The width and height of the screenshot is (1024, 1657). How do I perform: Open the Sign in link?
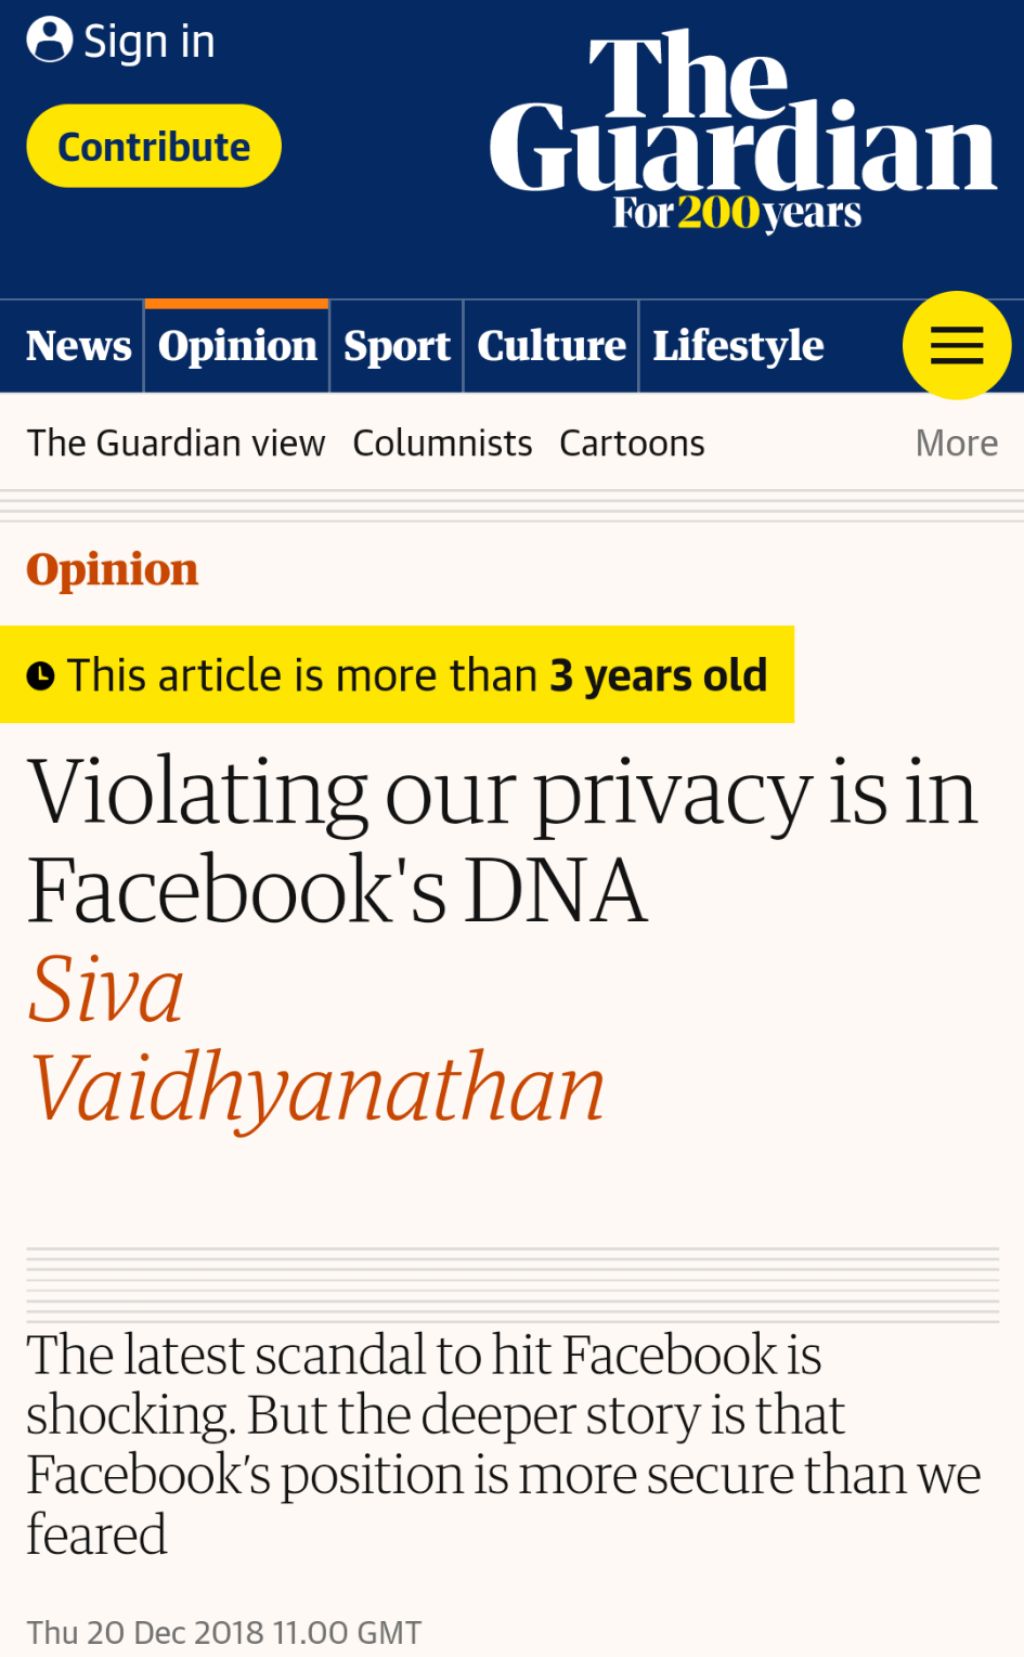point(149,41)
